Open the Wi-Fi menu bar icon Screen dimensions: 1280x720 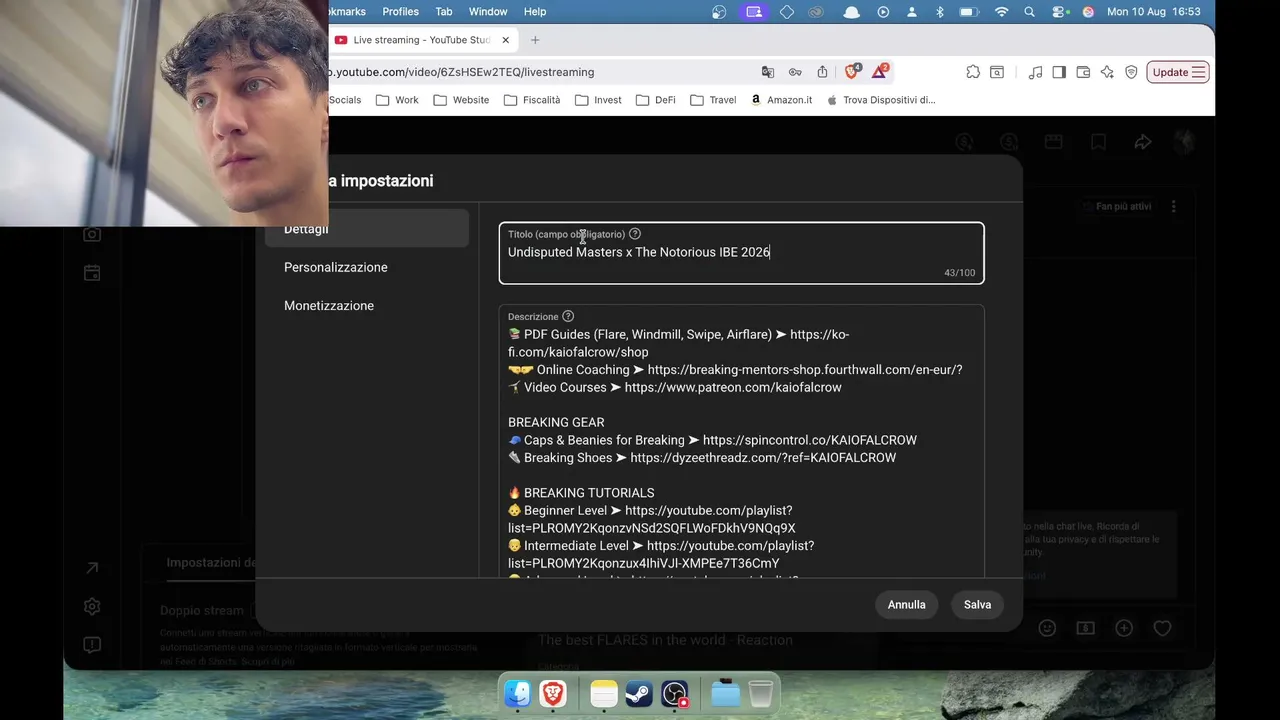click(1001, 12)
